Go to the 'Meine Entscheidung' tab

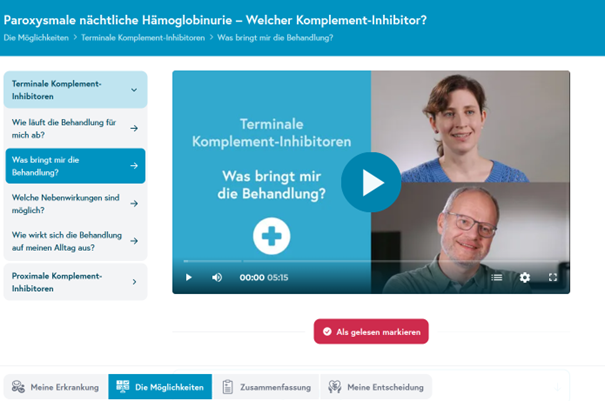tap(376, 387)
